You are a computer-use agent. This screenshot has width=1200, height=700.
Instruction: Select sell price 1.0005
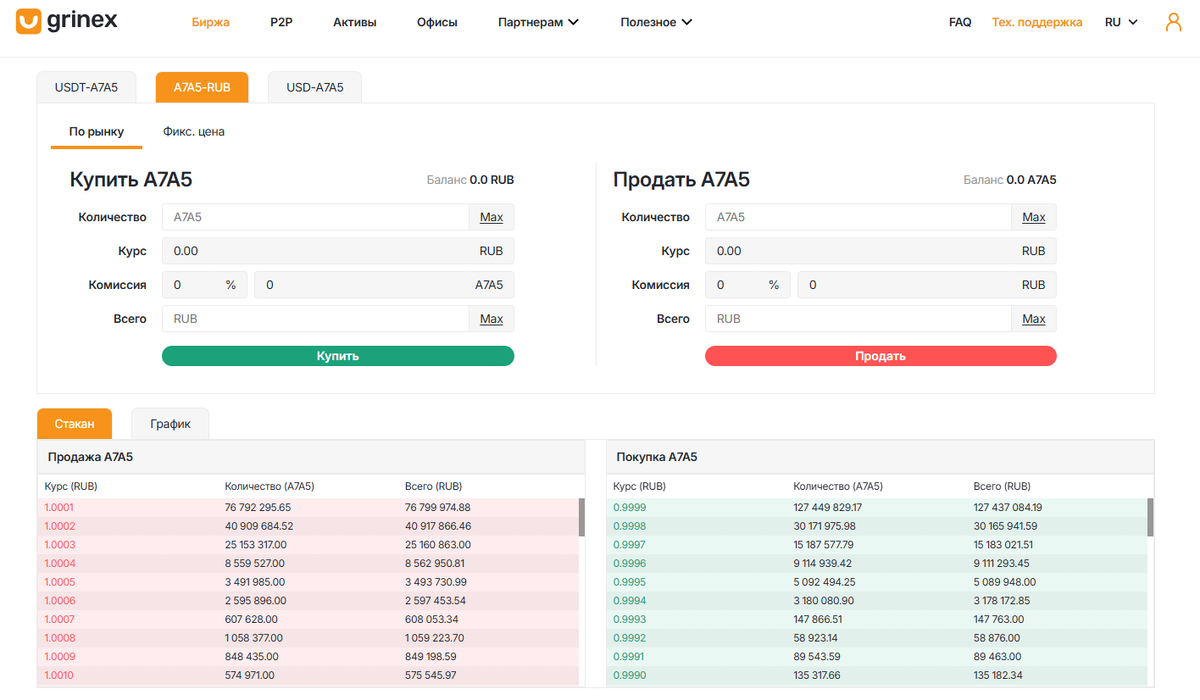pos(60,582)
